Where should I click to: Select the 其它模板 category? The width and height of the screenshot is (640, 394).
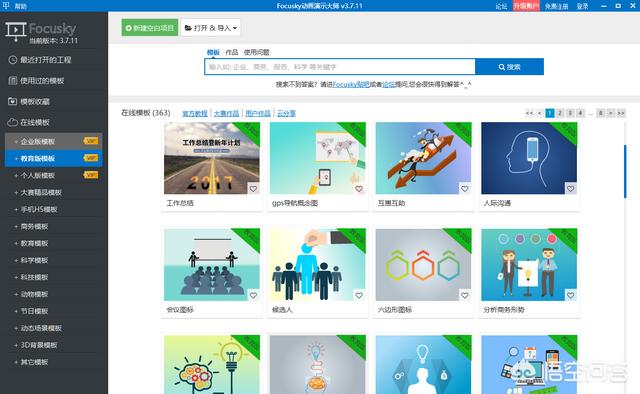[x=53, y=362]
